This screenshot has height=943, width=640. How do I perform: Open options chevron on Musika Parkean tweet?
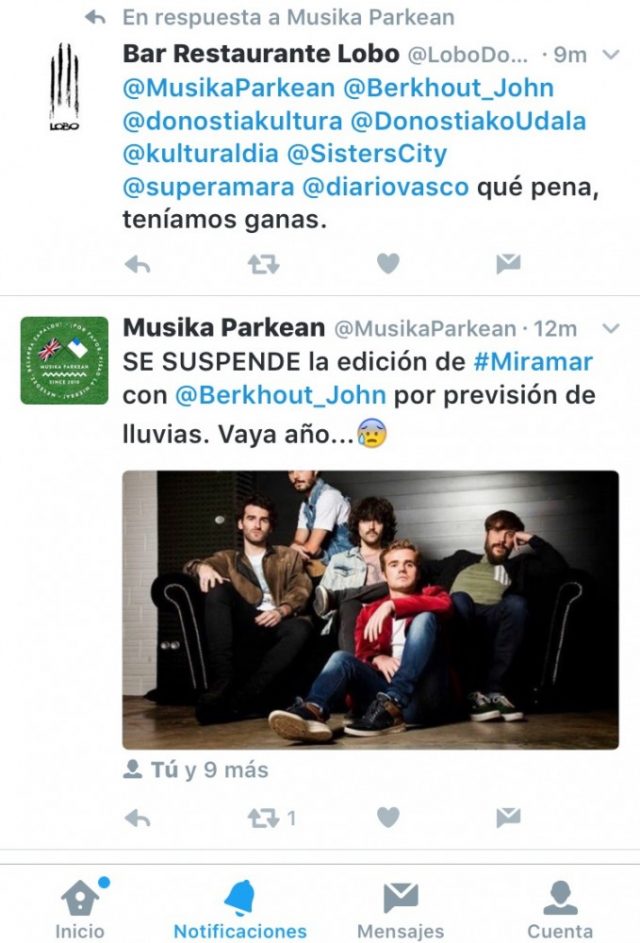[611, 328]
